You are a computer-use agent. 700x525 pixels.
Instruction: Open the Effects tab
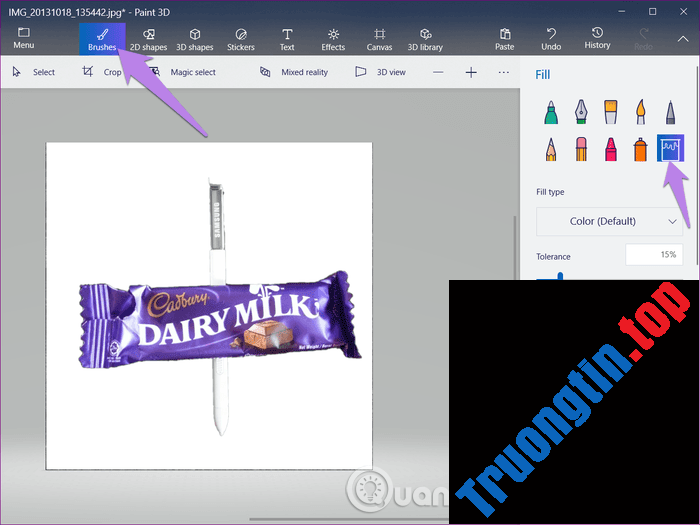[333, 39]
